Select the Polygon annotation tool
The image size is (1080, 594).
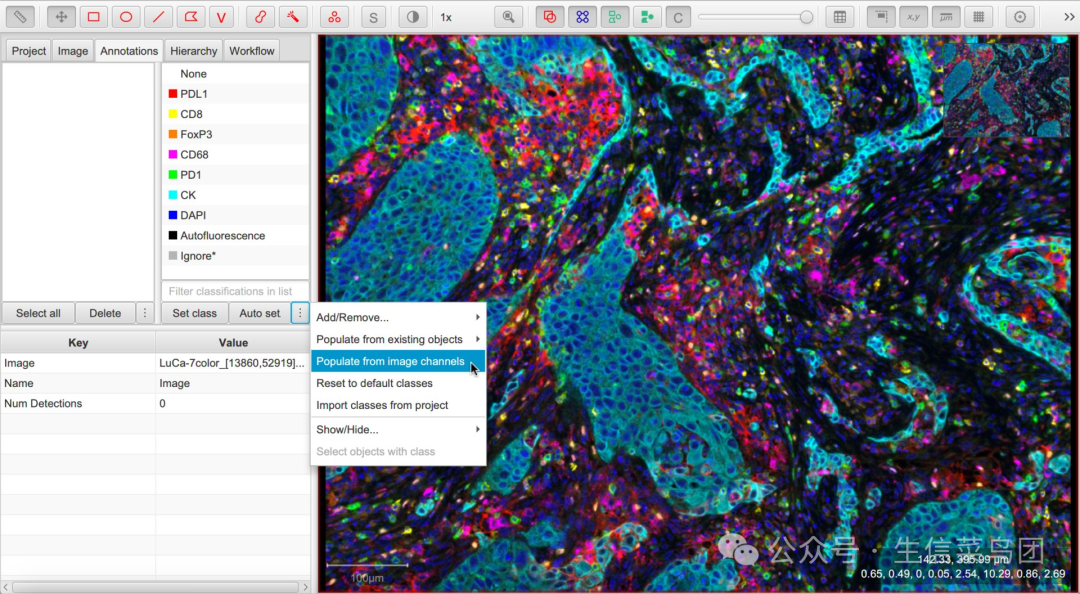pyautogui.click(x=191, y=17)
